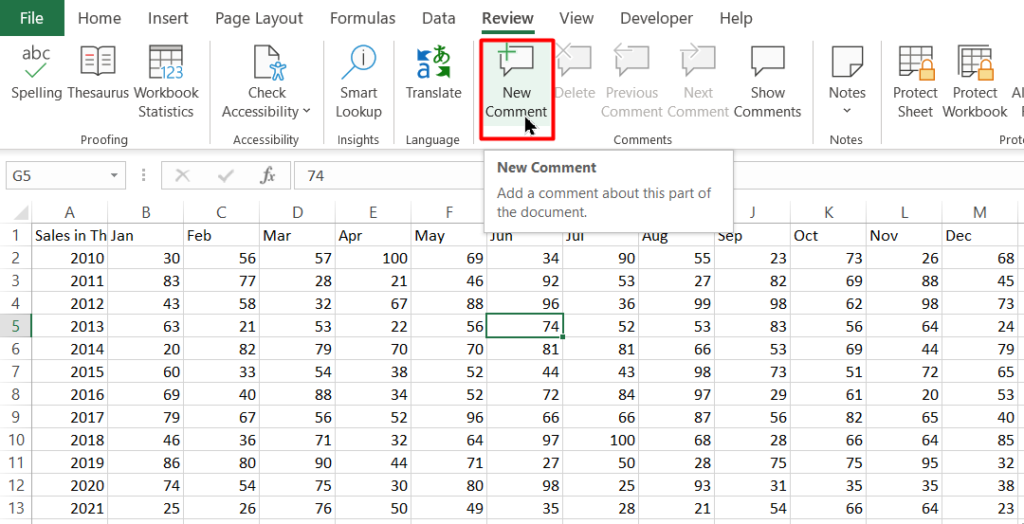
Task: Select cell containing 100 under Apr
Action: point(373,259)
